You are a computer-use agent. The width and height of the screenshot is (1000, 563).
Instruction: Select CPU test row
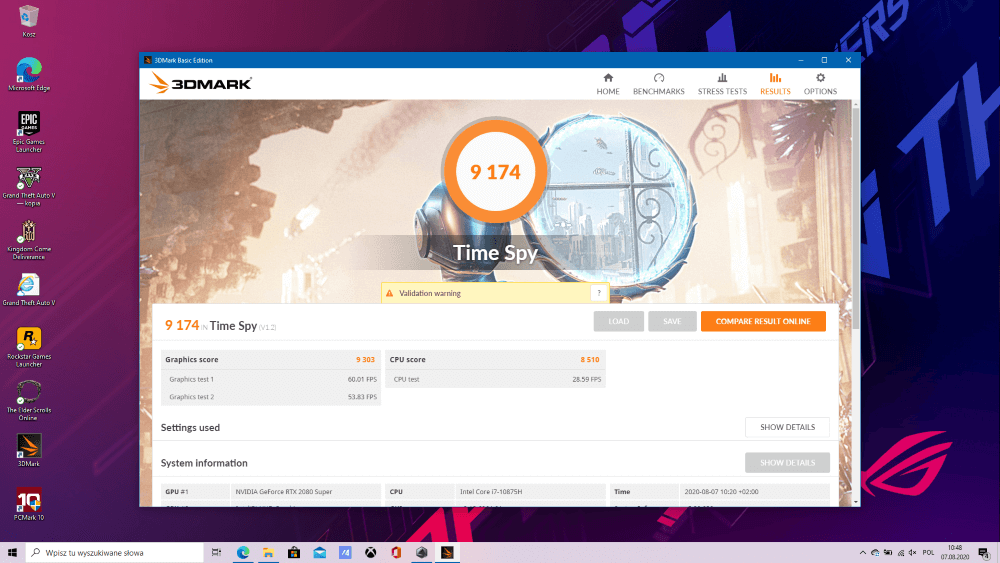(496, 379)
